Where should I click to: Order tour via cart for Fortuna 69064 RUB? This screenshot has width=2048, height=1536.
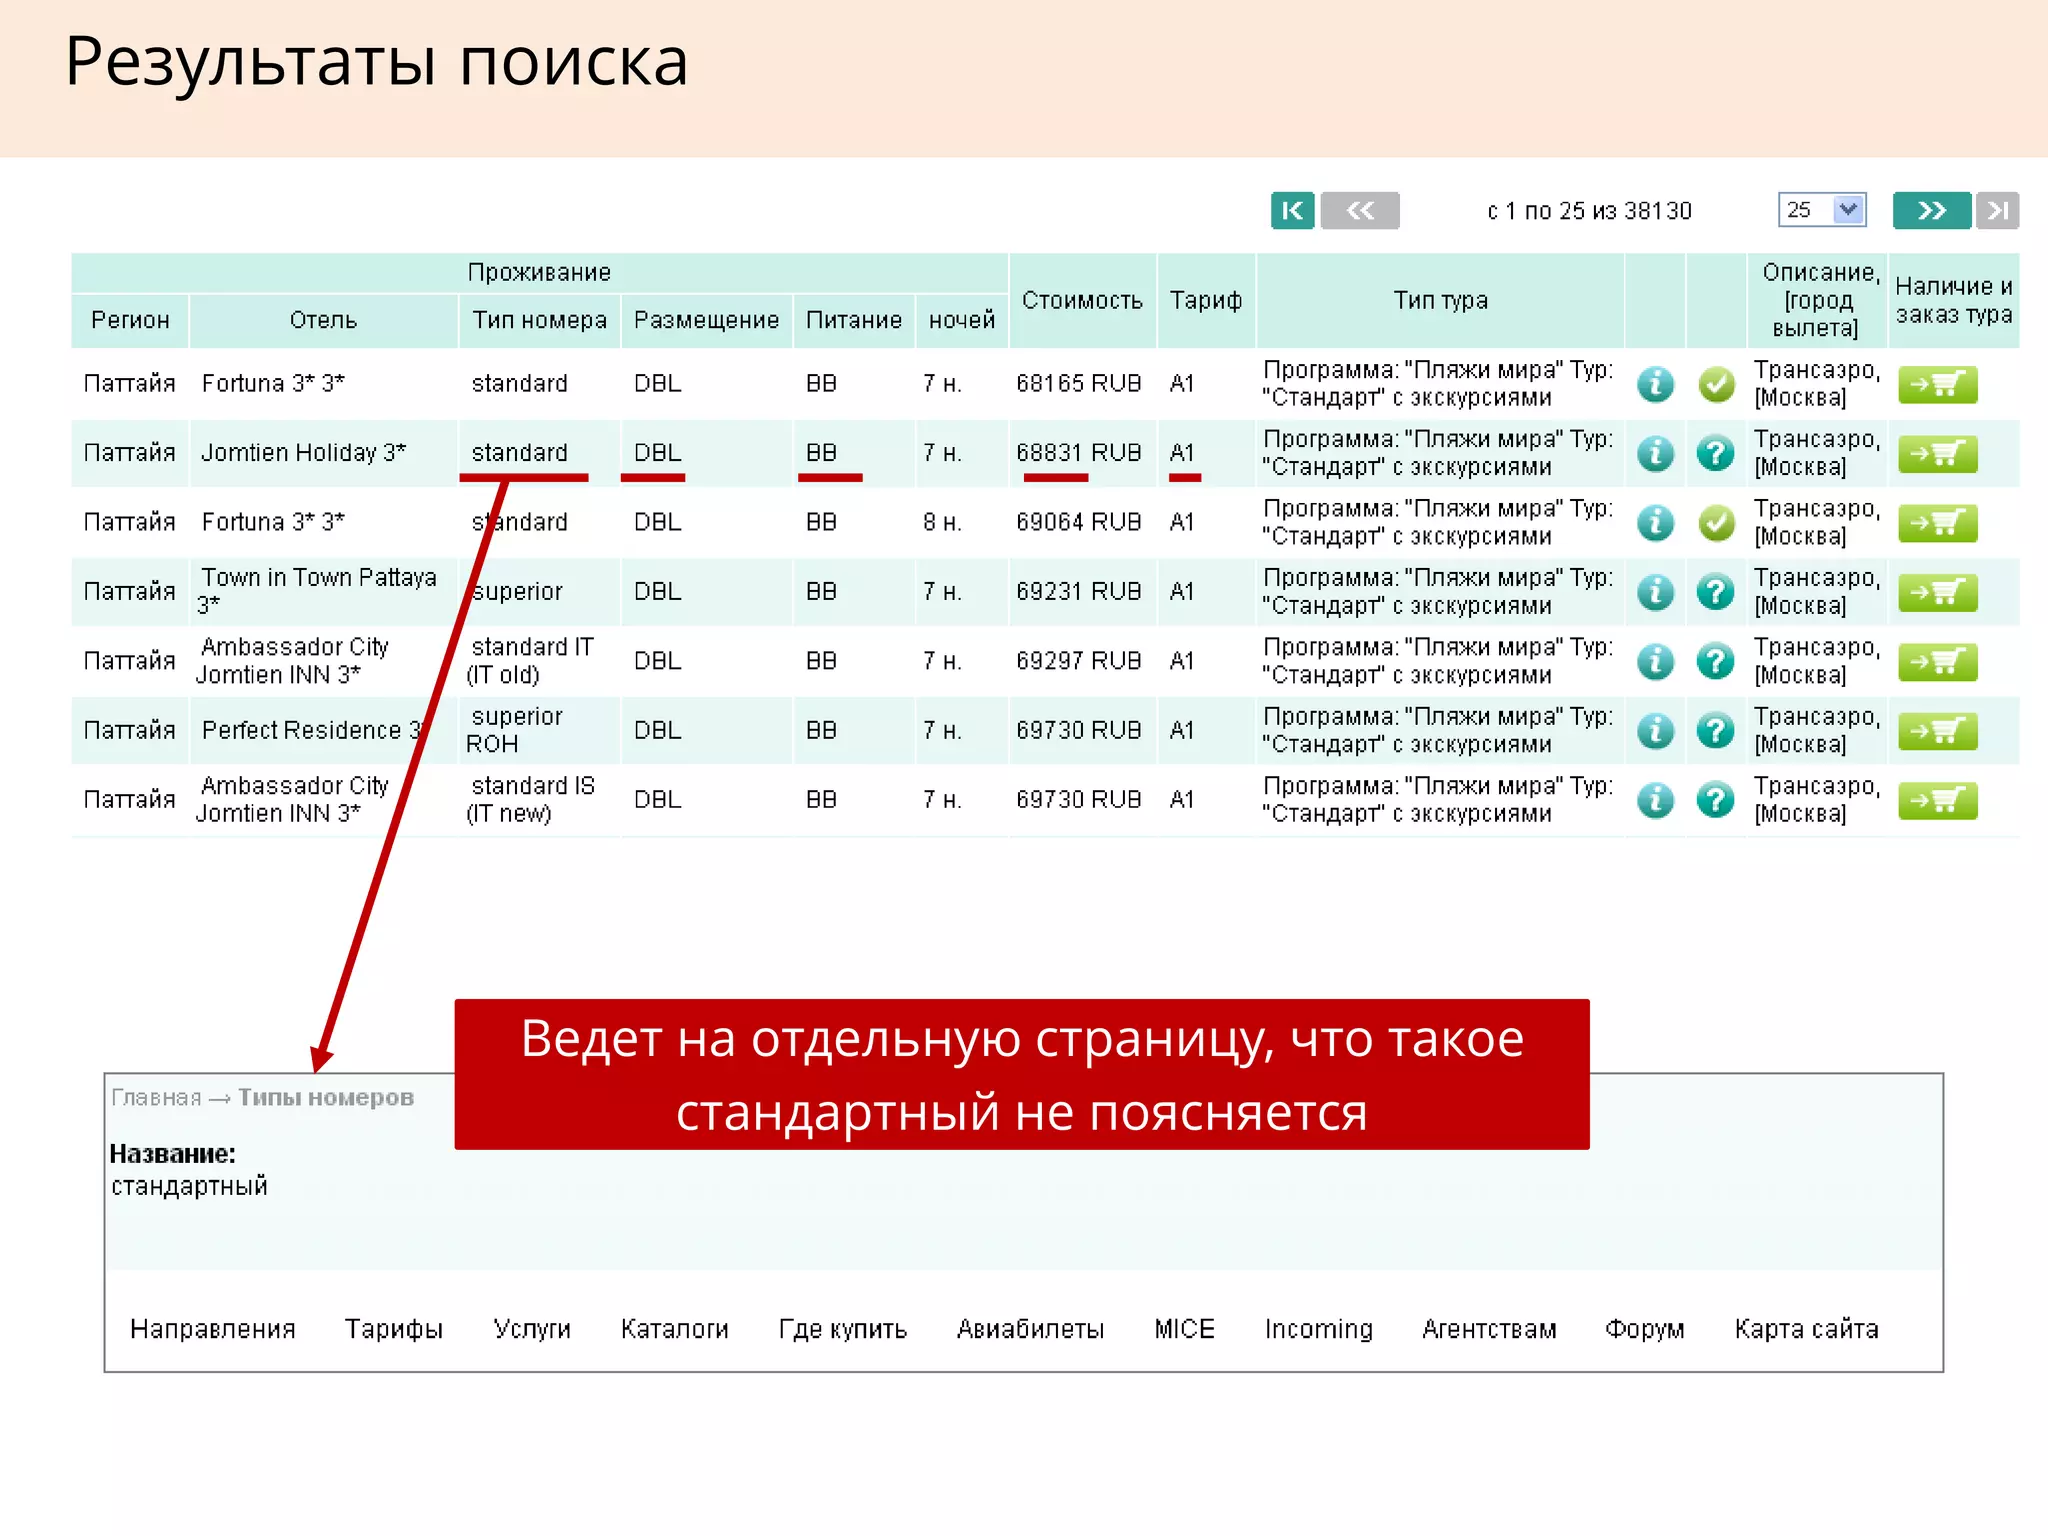(x=1937, y=523)
